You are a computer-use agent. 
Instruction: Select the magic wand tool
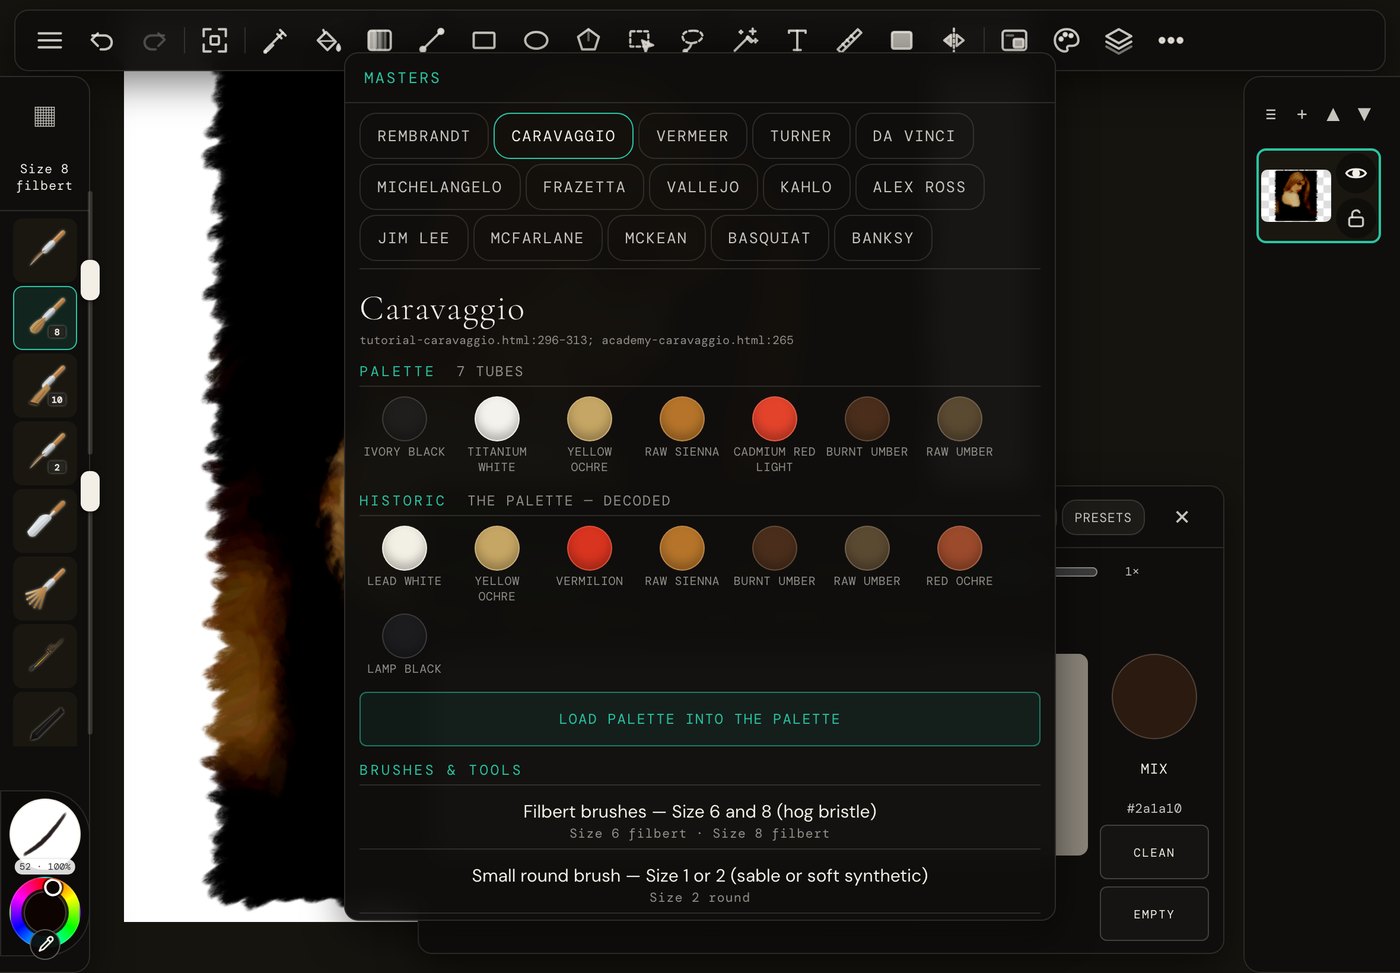tap(745, 40)
